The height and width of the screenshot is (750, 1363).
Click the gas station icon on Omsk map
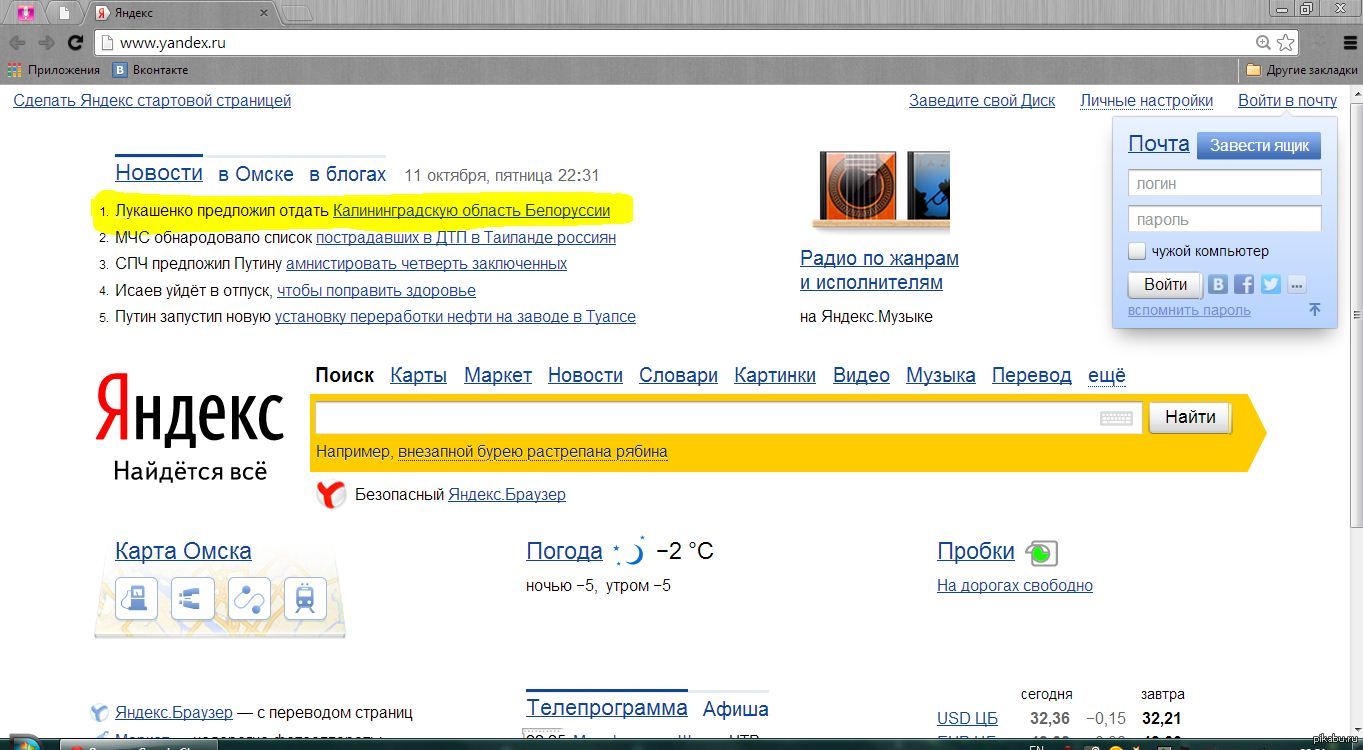pos(137,600)
